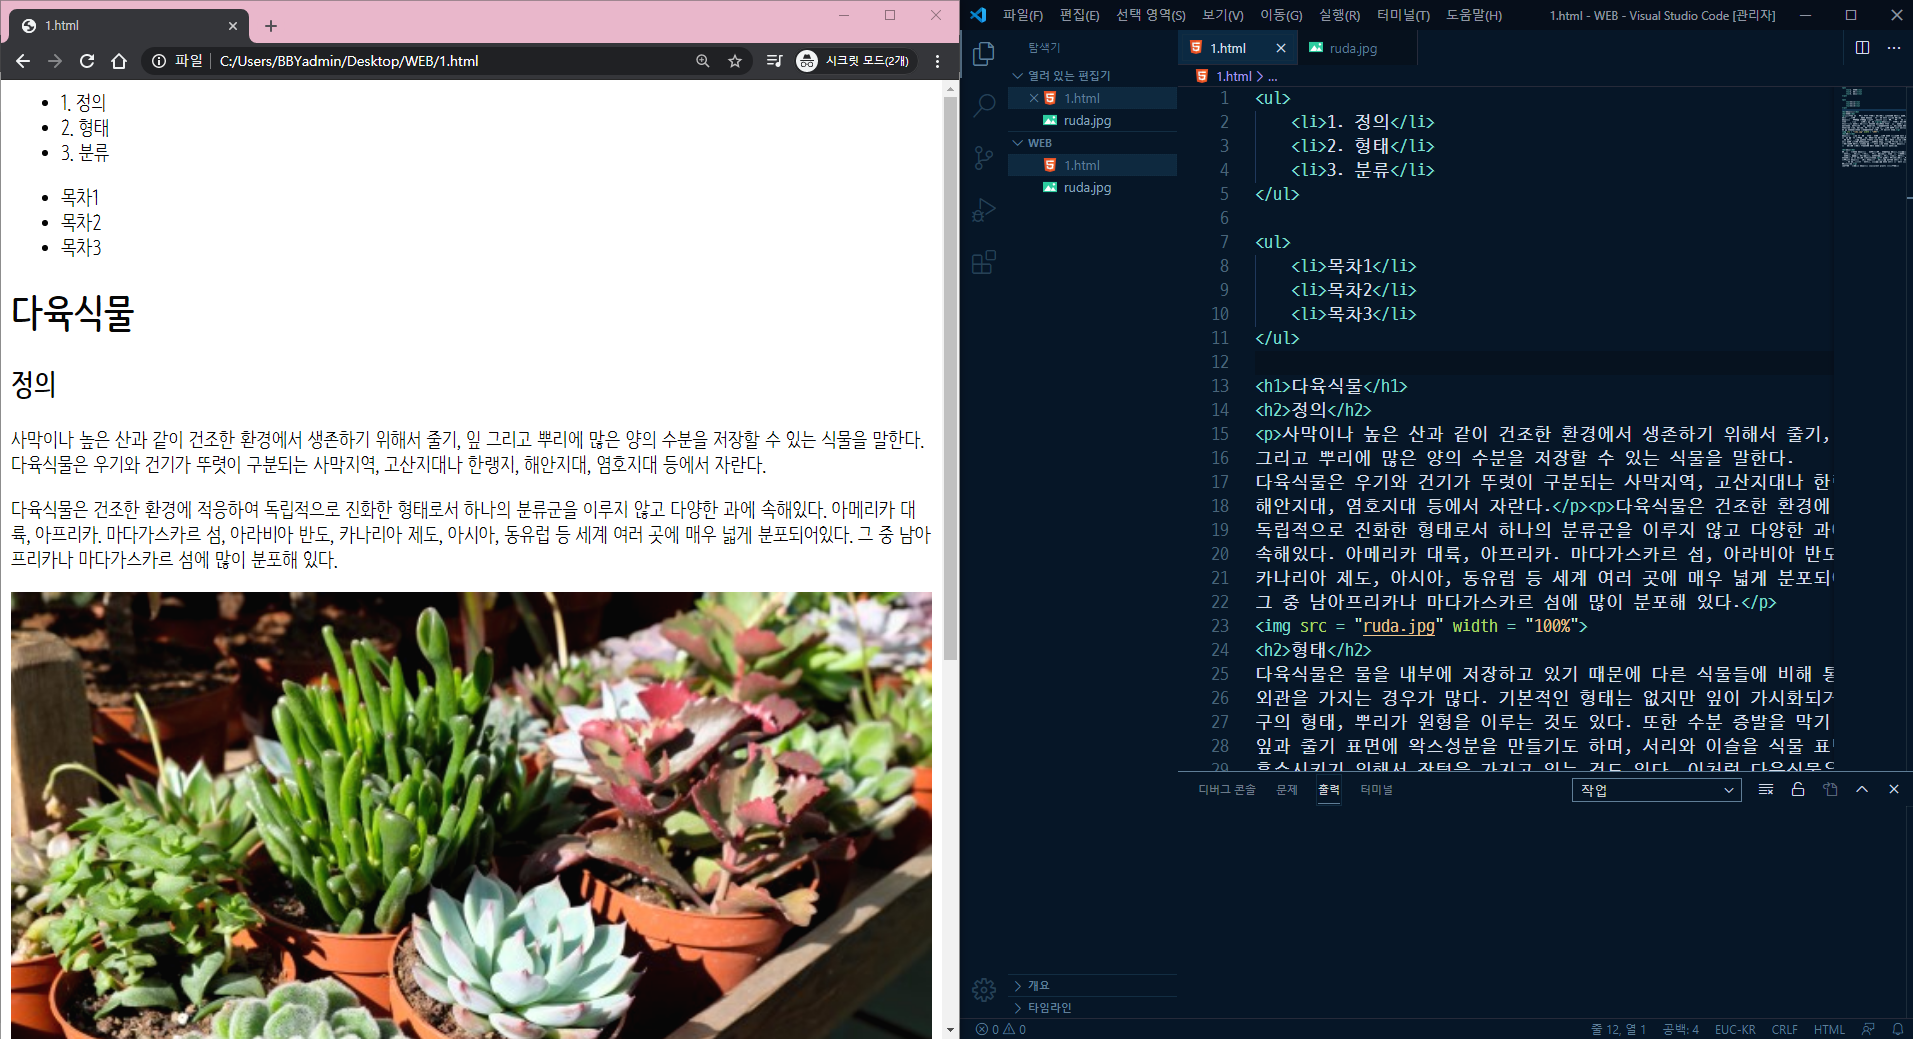This screenshot has width=1913, height=1039.
Task: Bookmark this page with the star icon
Action: [x=735, y=61]
